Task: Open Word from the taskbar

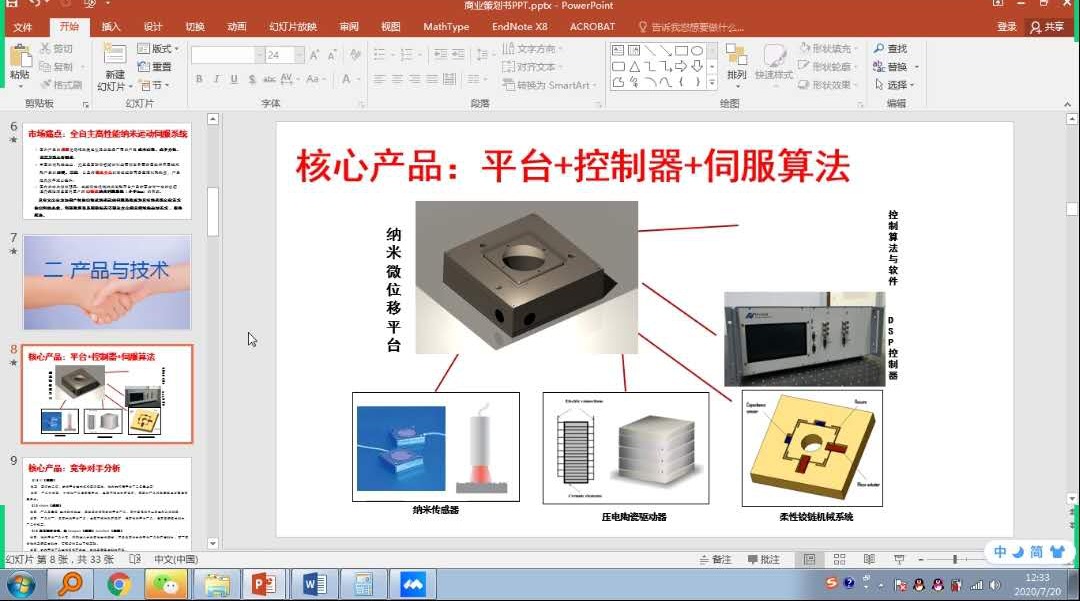Action: pyautogui.click(x=315, y=585)
